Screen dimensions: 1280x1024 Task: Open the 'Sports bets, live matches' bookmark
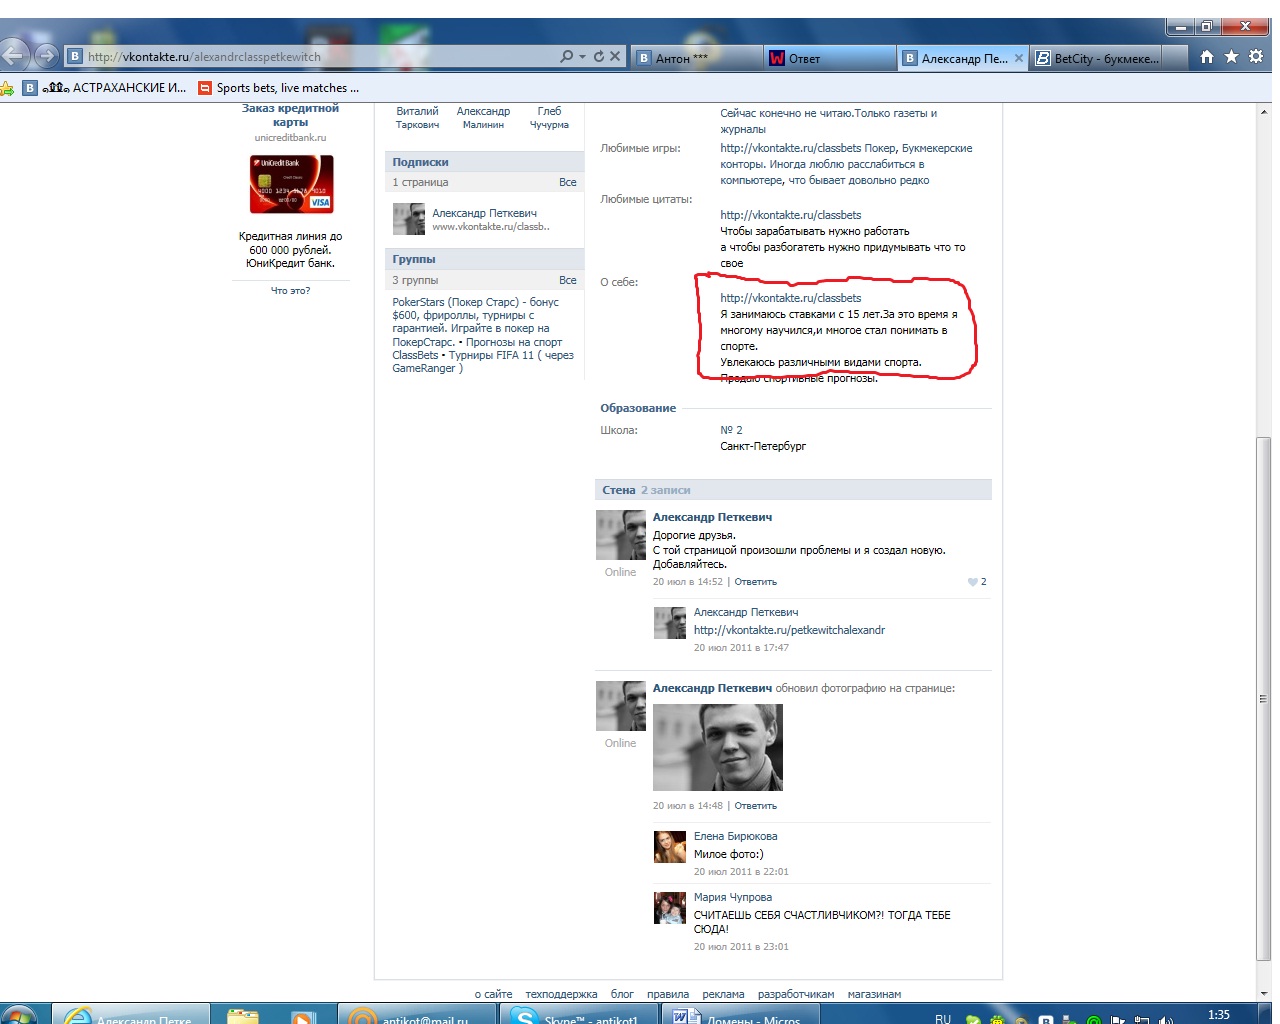pos(279,88)
